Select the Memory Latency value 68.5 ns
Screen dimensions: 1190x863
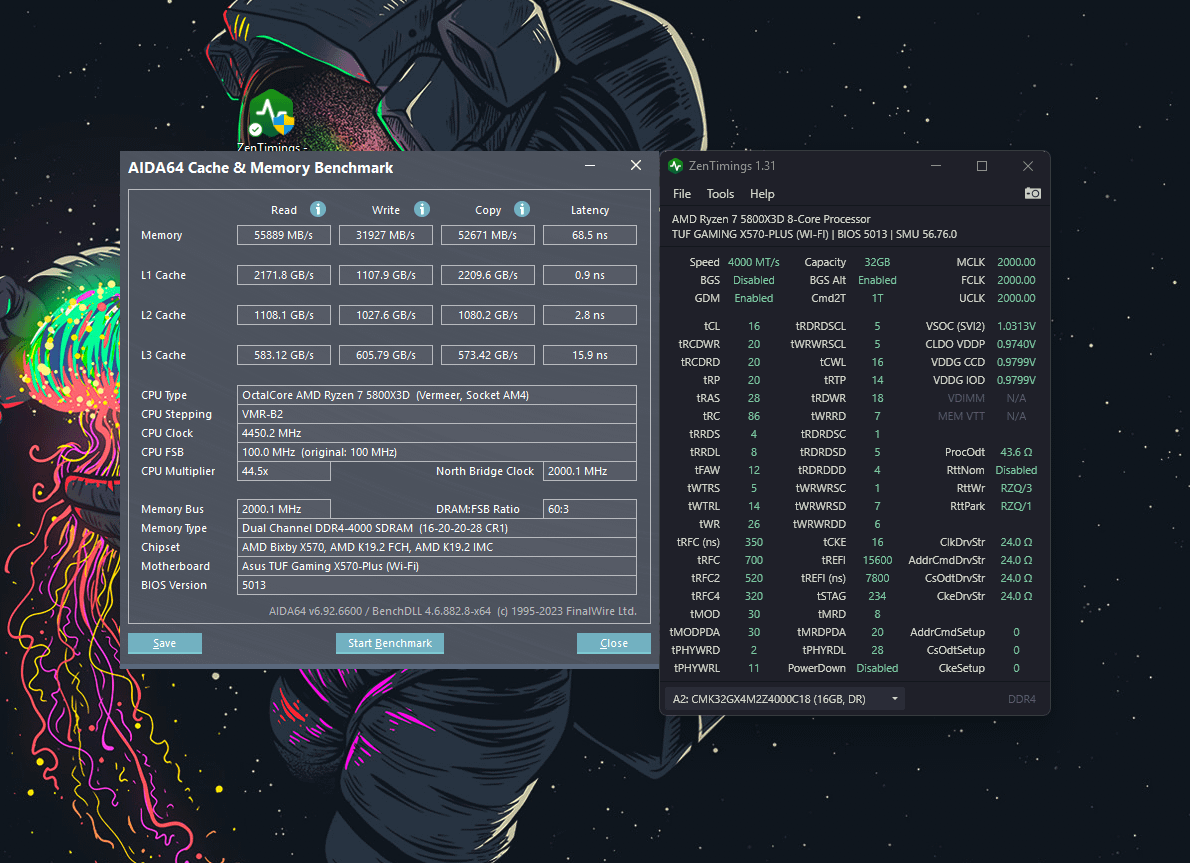pos(590,235)
